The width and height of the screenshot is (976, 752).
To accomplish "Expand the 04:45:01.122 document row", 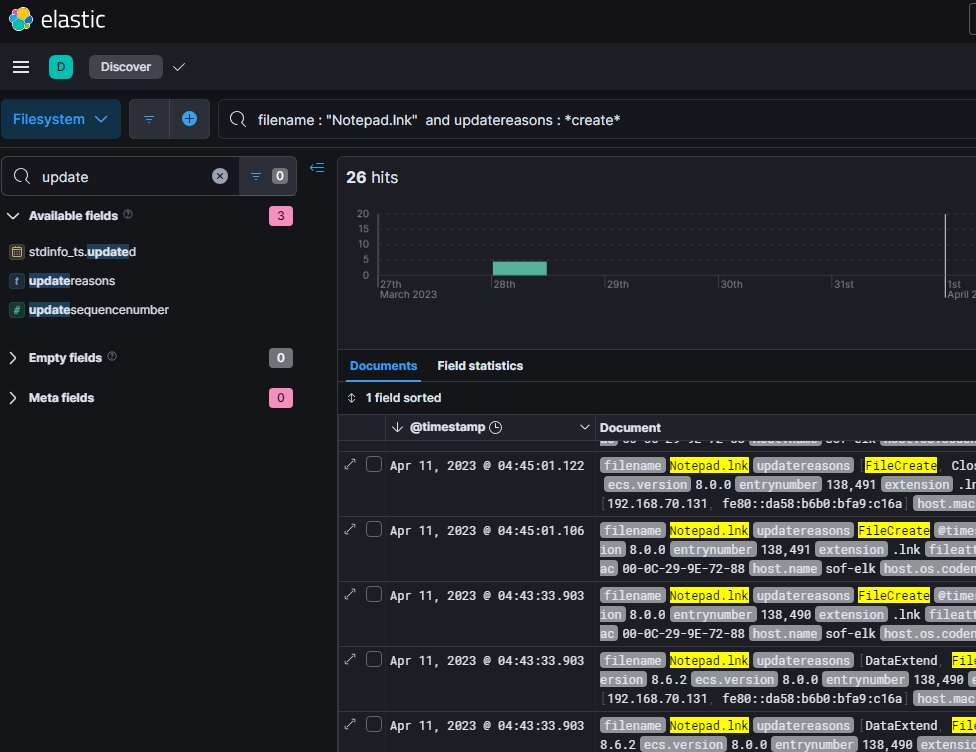I will click(350, 464).
